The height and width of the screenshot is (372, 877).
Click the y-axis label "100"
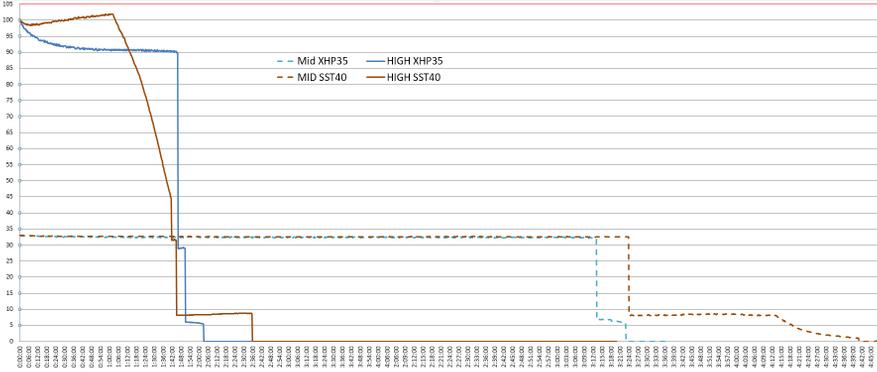pos(7,20)
